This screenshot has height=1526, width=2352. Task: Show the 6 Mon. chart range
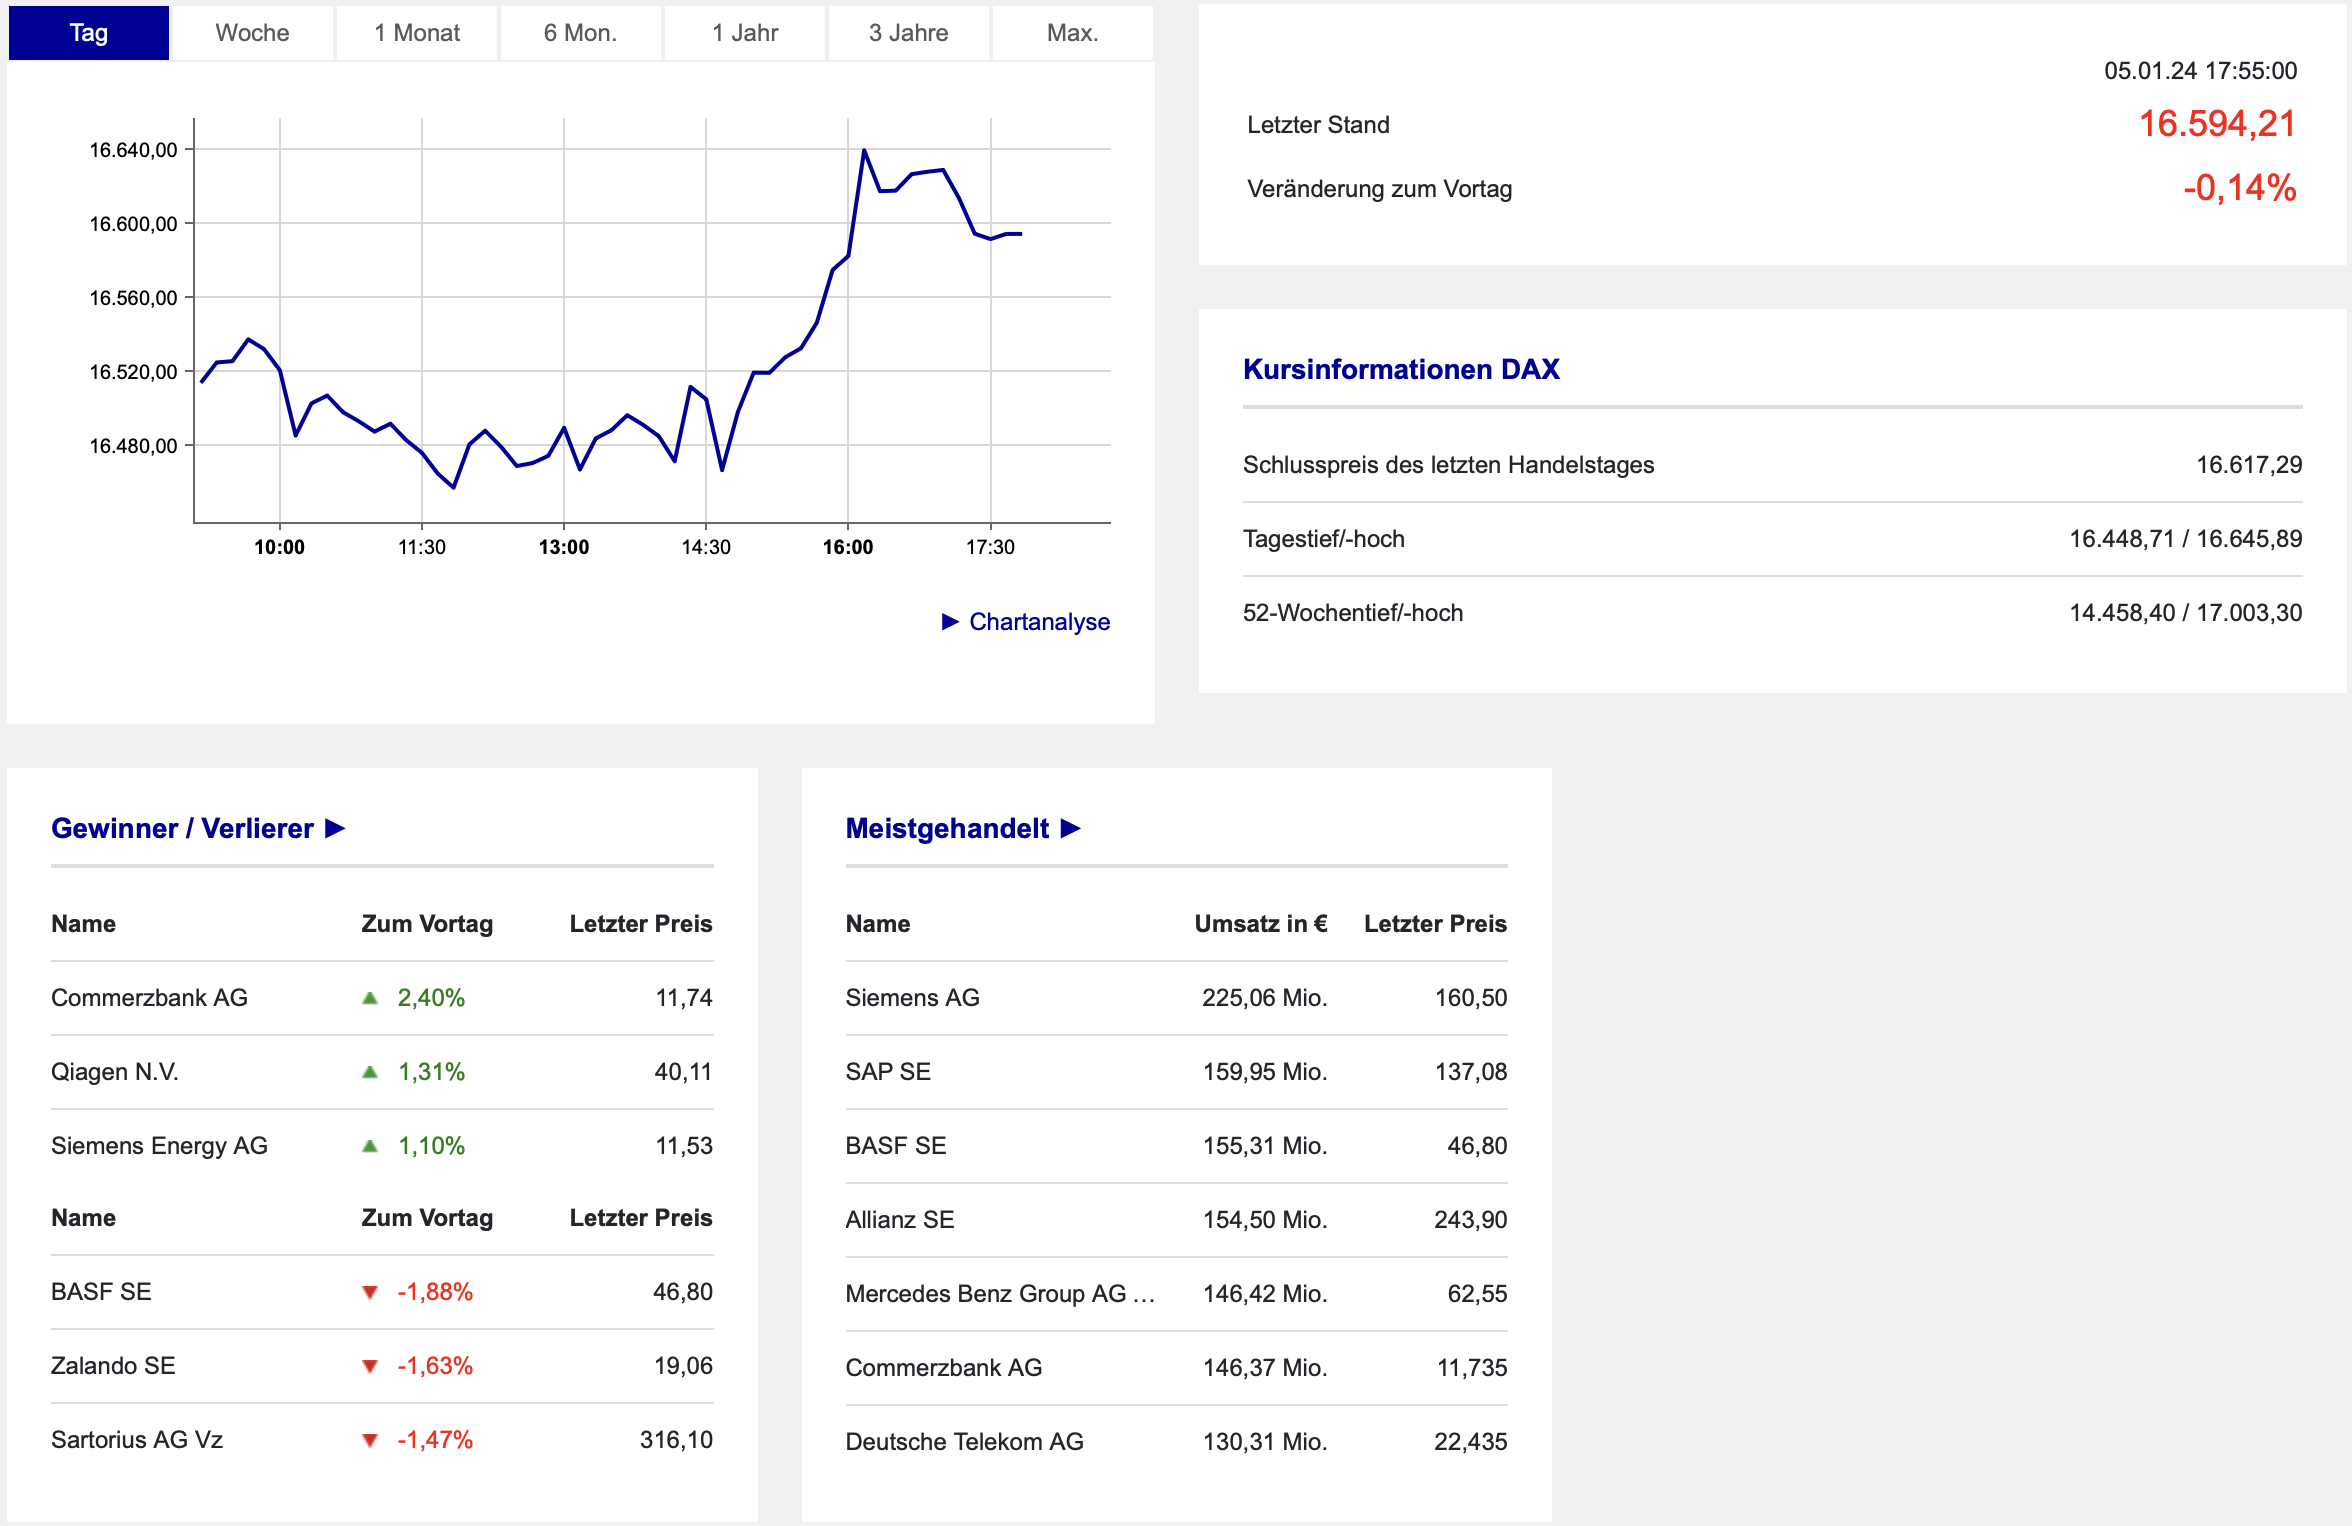[x=580, y=33]
